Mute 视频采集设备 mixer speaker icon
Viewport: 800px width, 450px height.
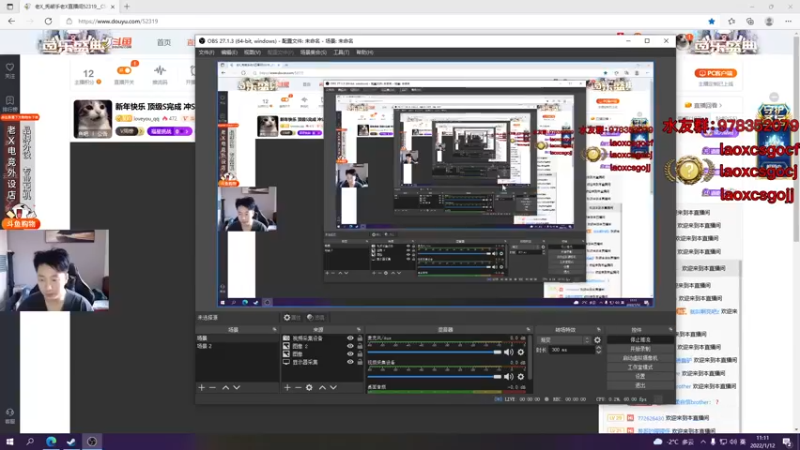(509, 377)
